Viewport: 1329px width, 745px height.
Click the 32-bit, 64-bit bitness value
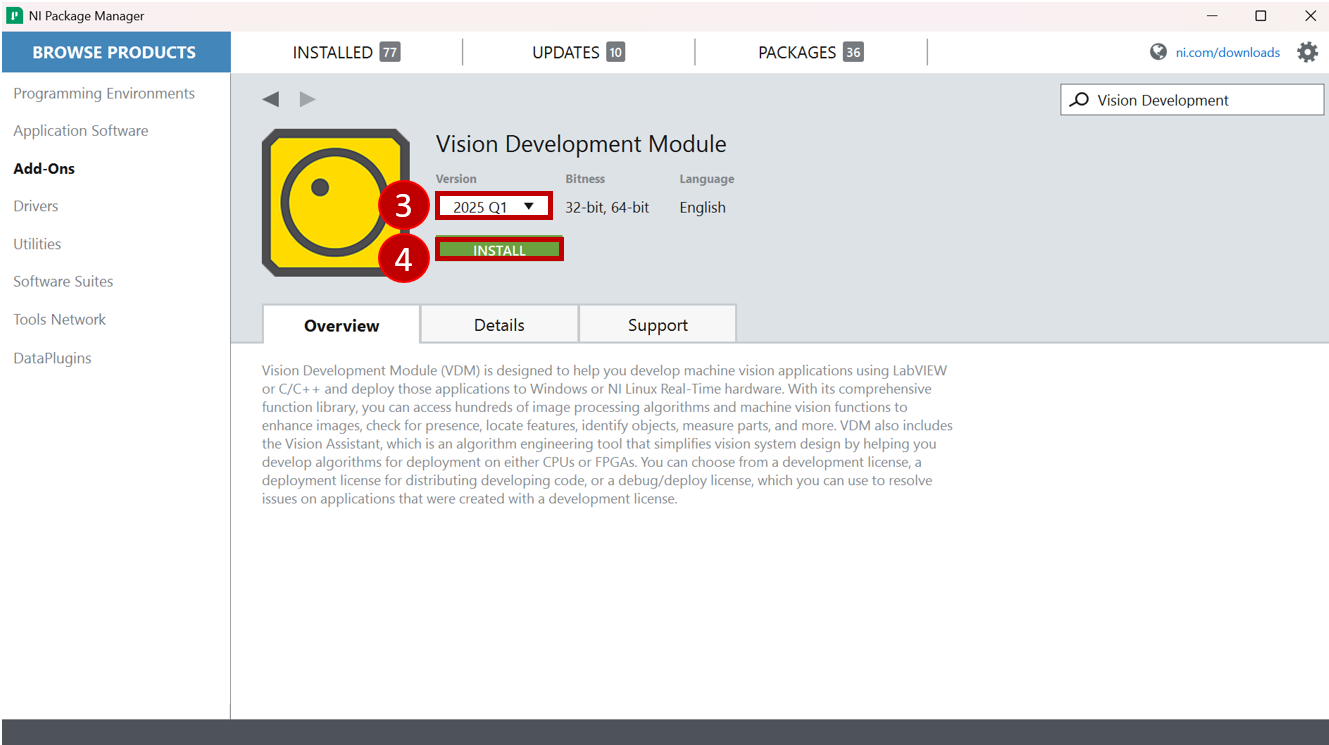pyautogui.click(x=607, y=208)
